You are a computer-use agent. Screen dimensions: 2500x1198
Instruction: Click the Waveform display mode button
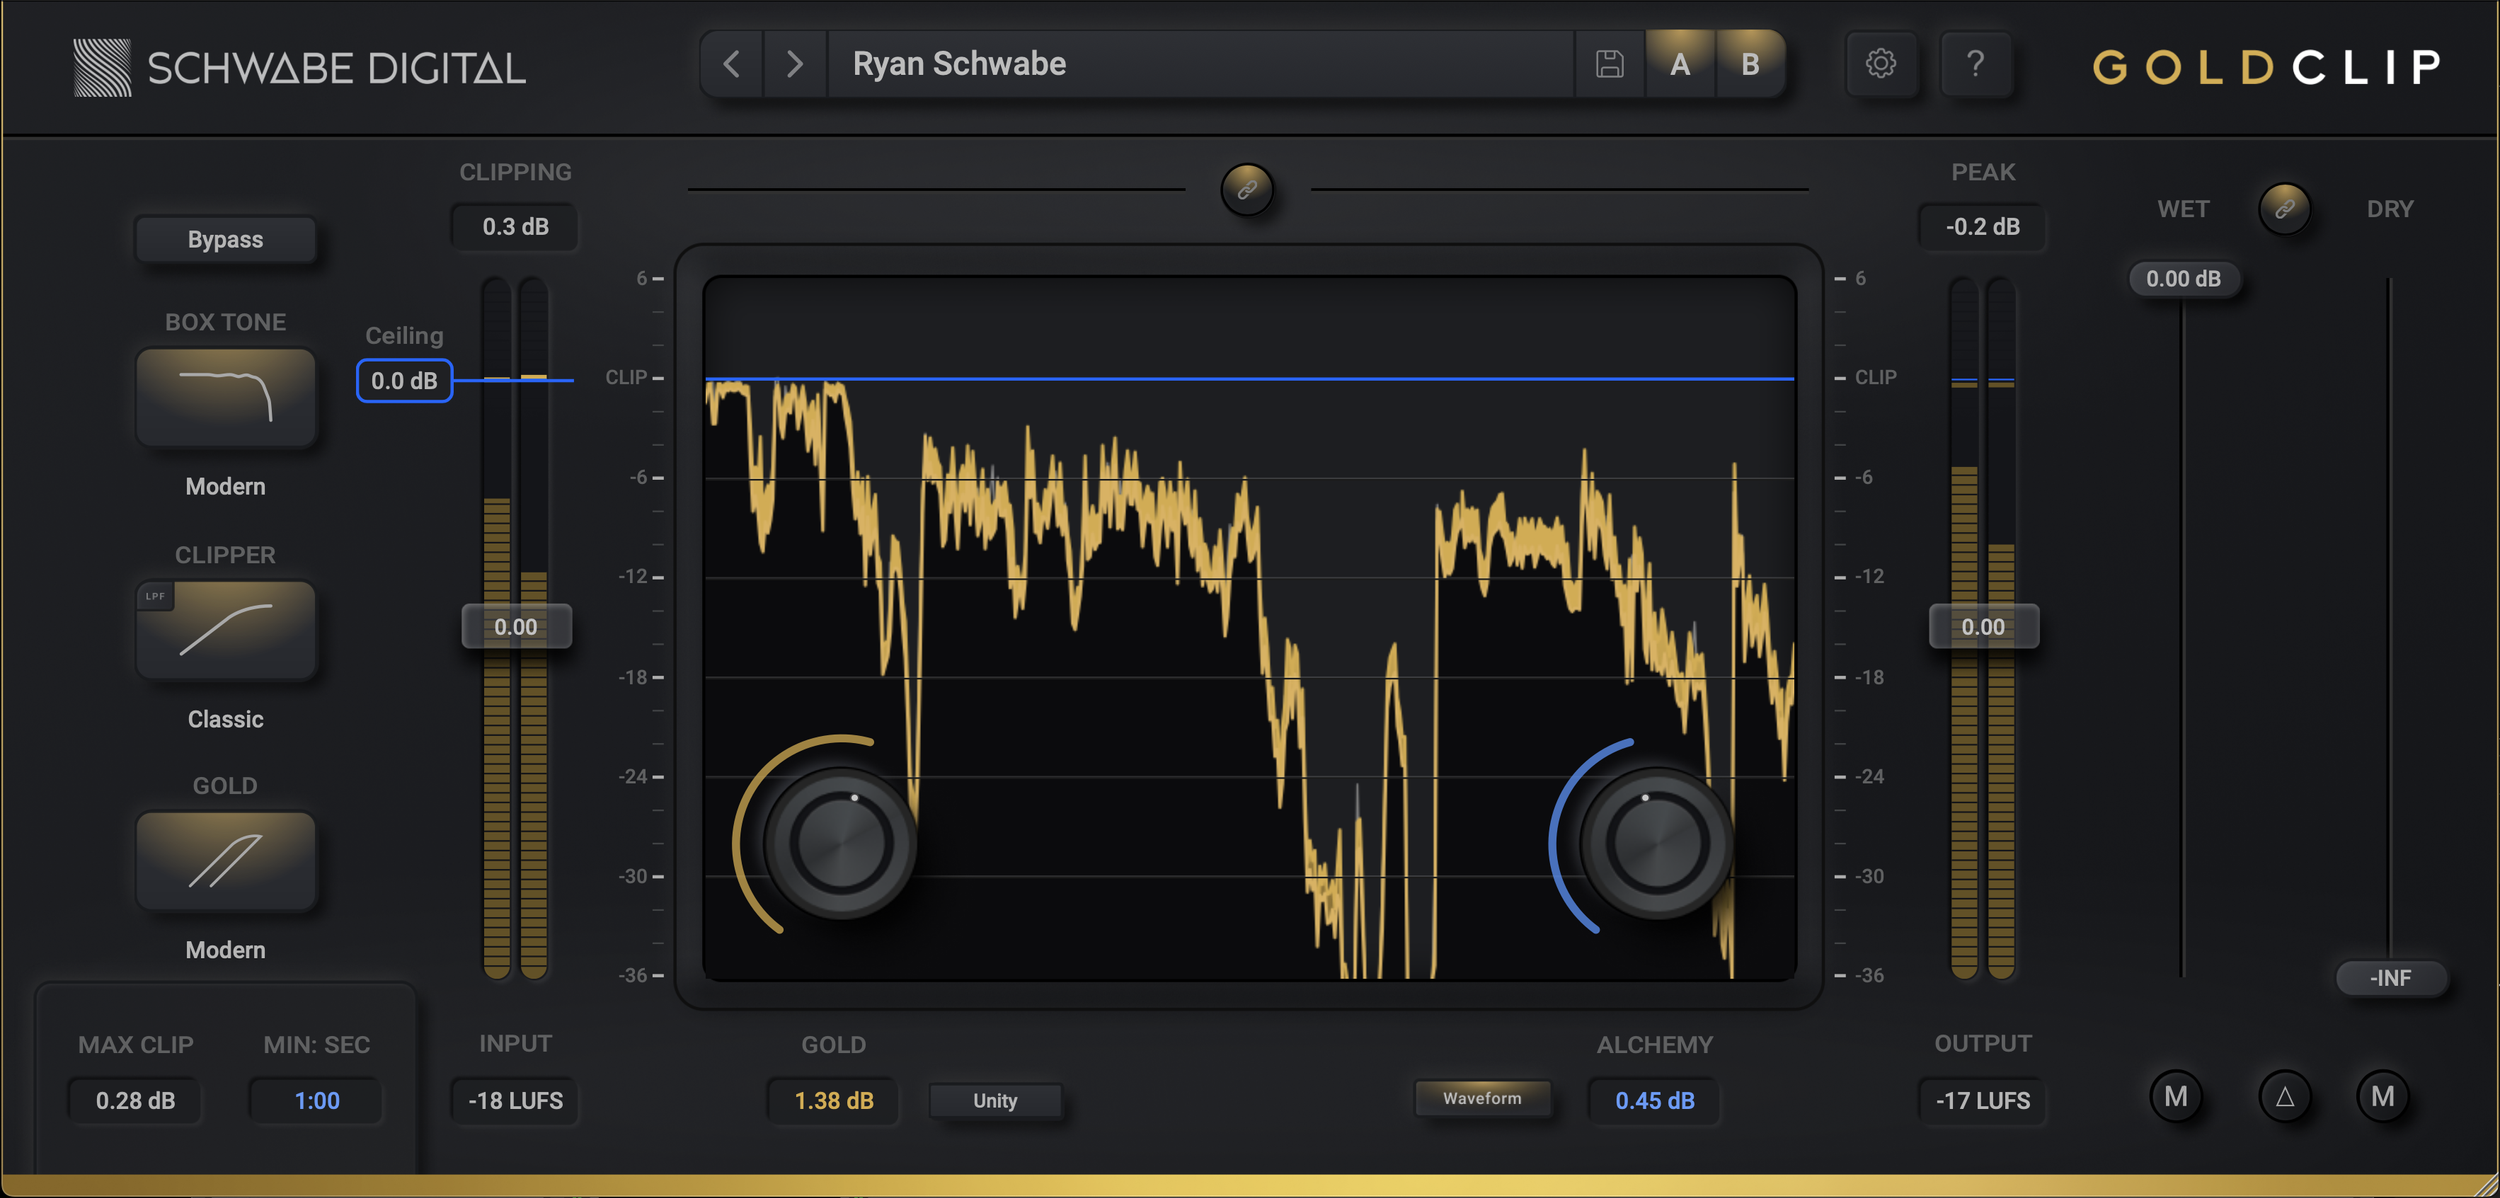[1482, 1098]
